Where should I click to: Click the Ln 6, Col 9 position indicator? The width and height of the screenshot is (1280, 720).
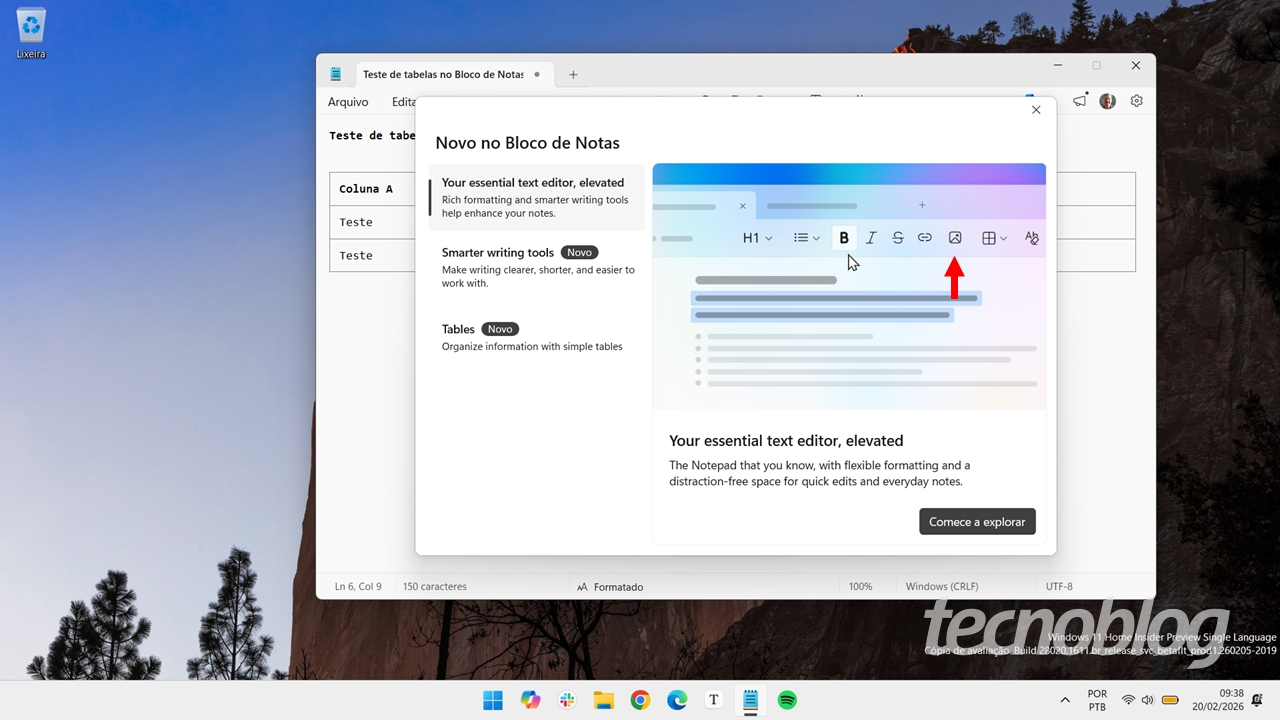coord(358,587)
